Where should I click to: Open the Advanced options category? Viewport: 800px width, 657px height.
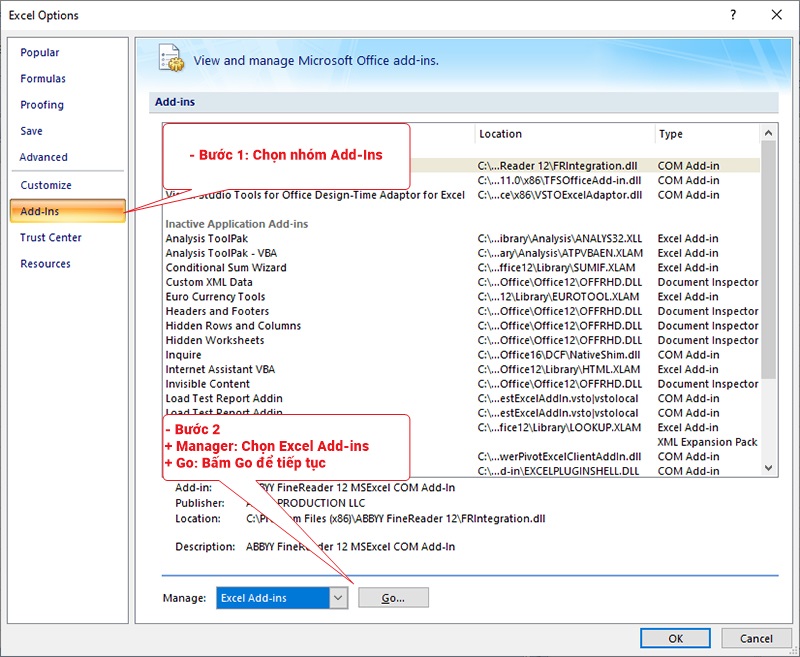pos(43,157)
